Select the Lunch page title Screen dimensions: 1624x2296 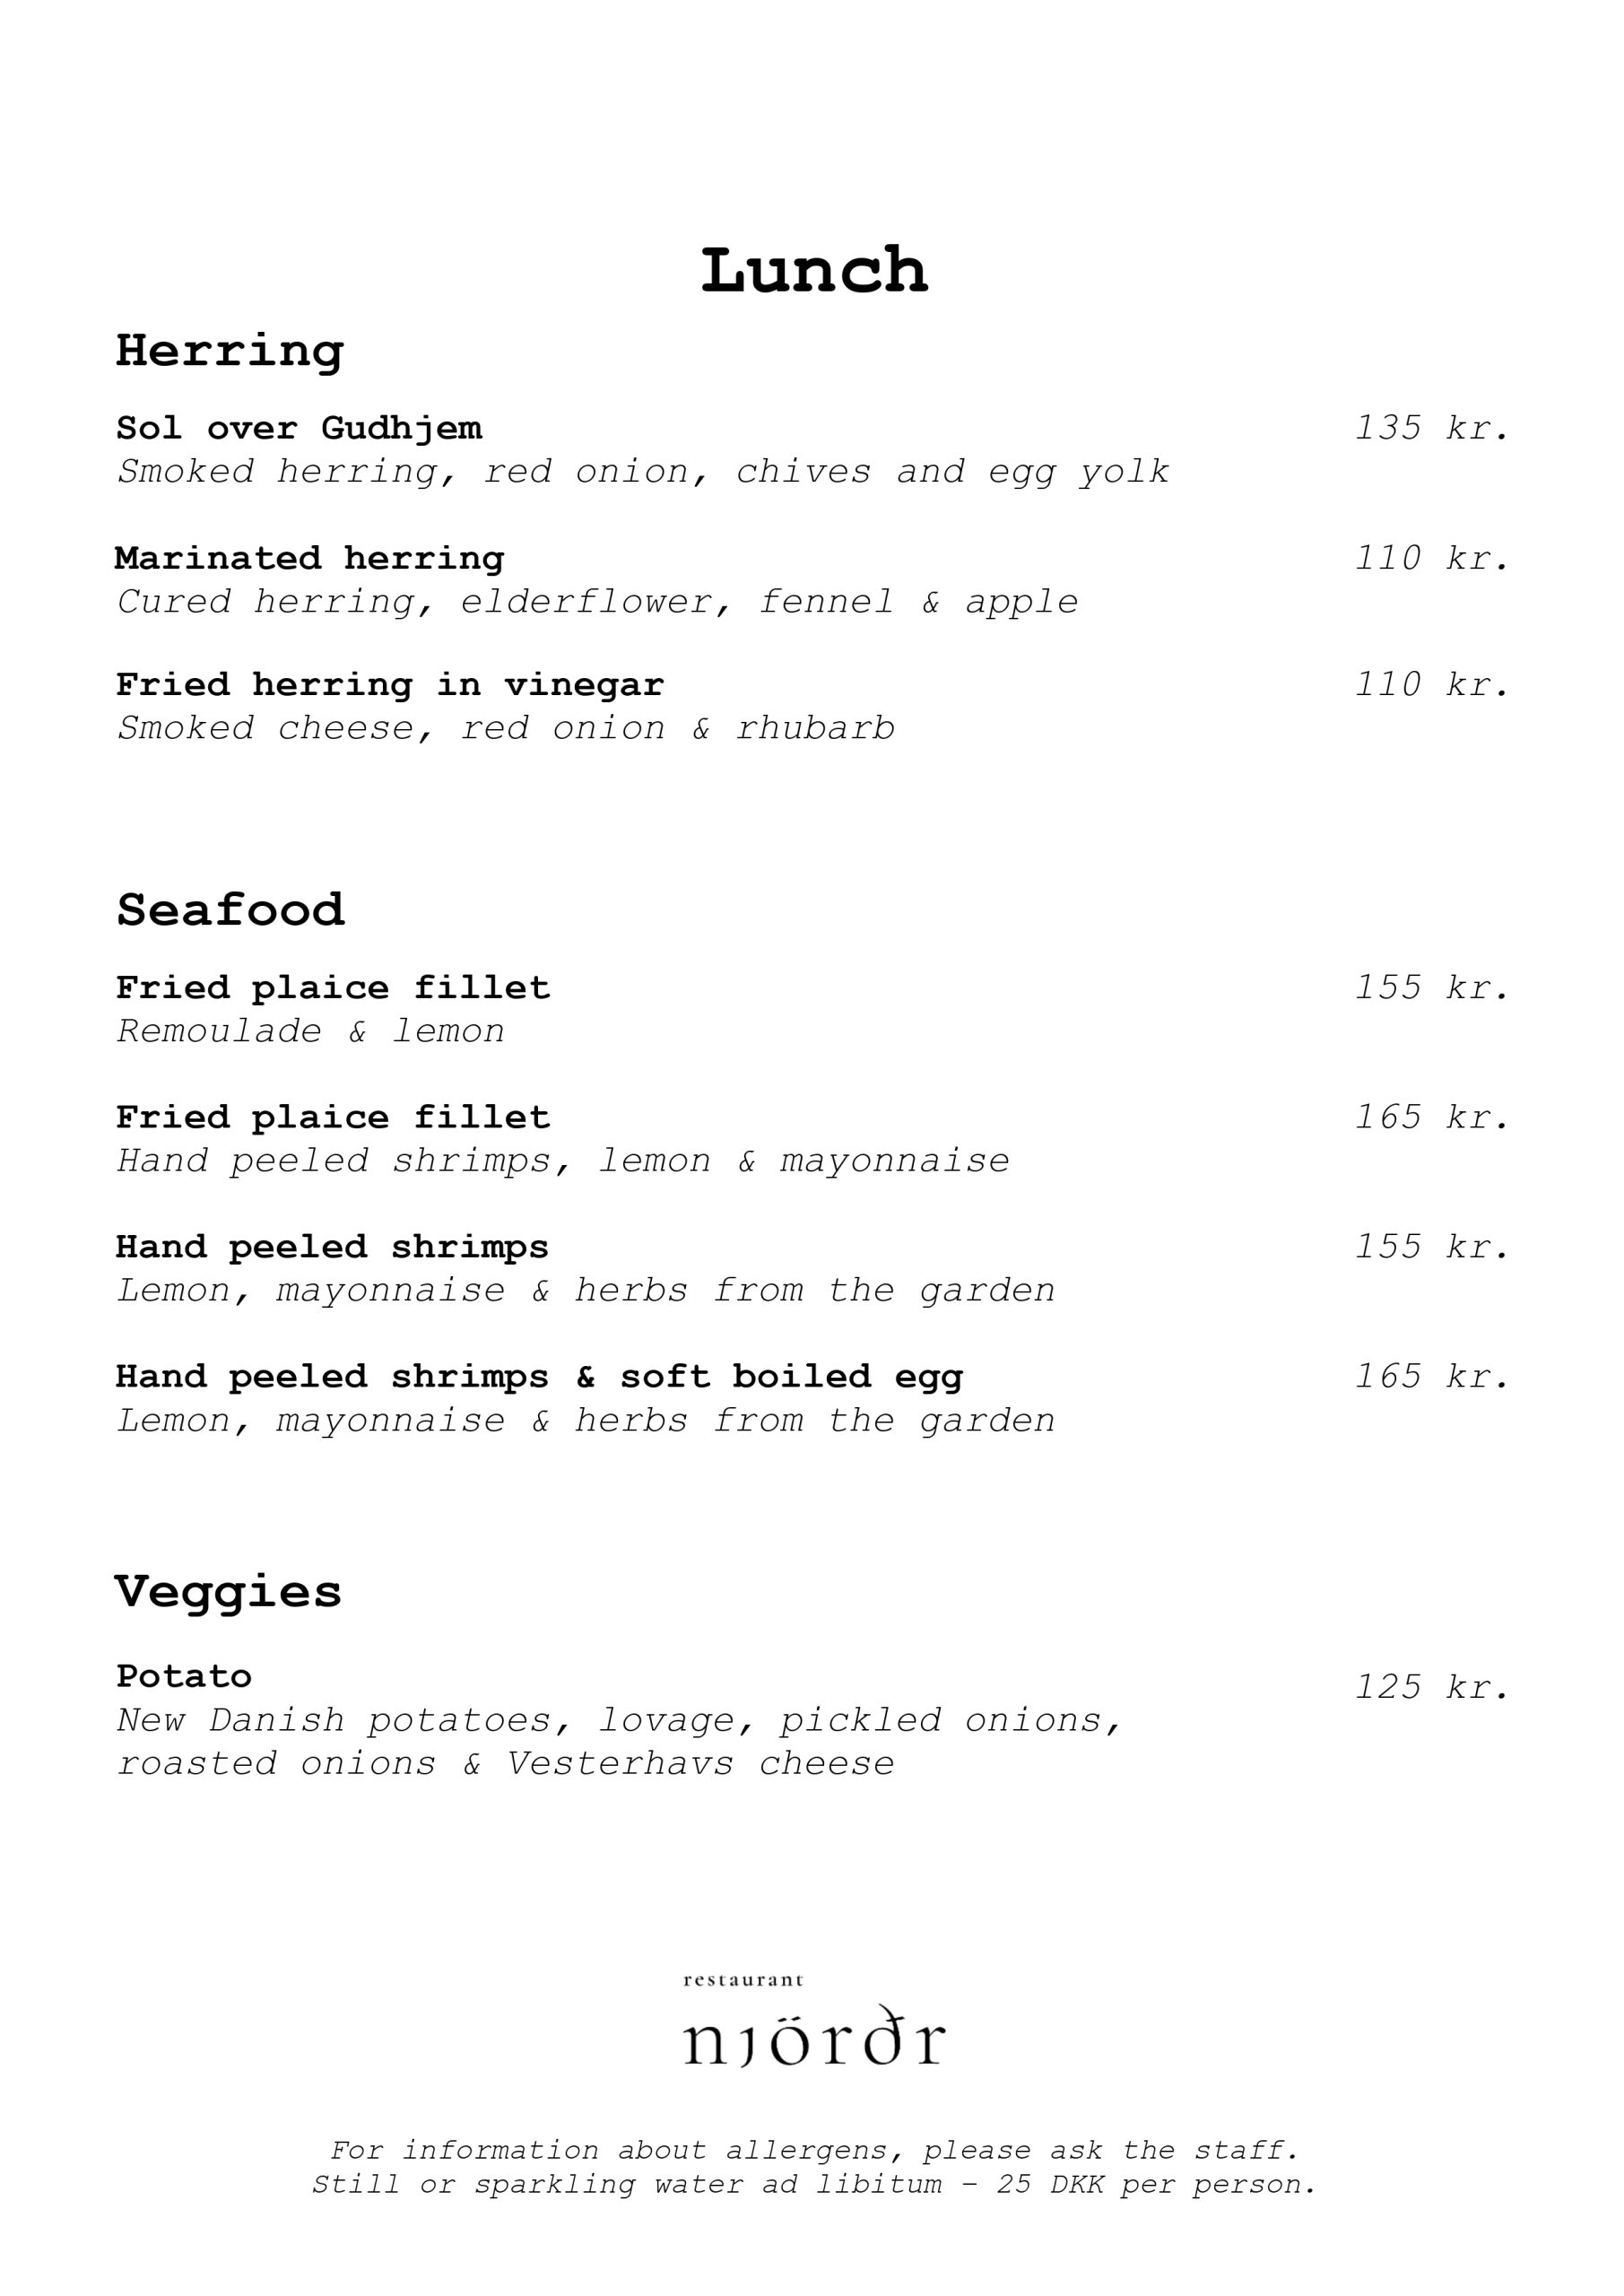tap(814, 270)
